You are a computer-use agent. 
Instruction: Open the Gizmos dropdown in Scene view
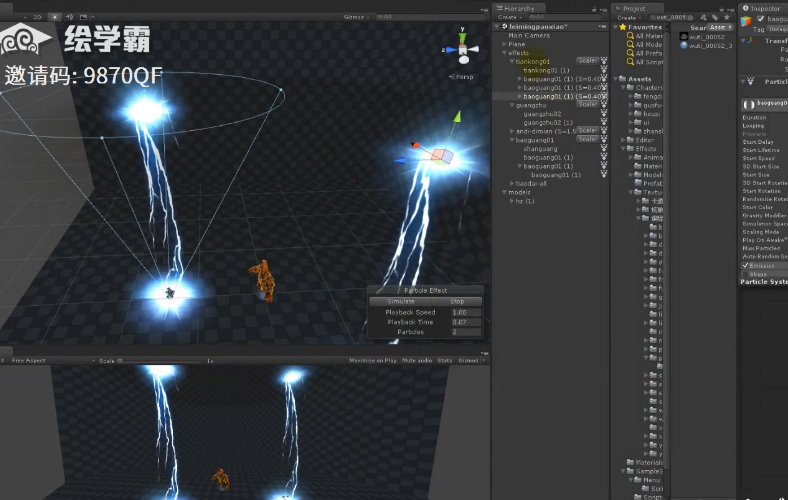356,17
